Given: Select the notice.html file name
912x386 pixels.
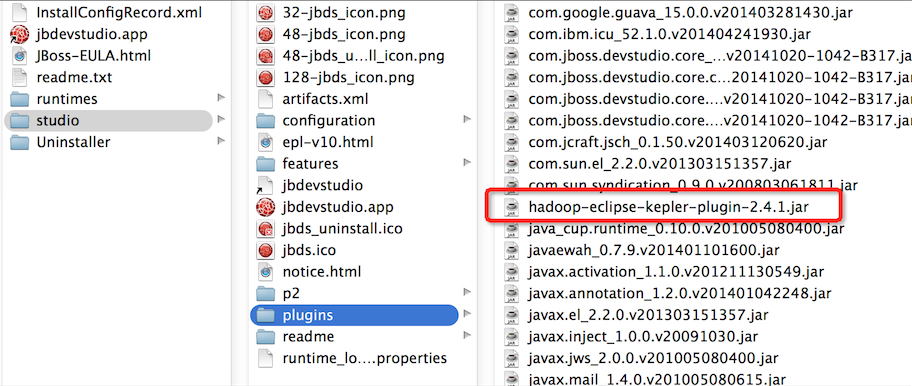Looking at the screenshot, I should [322, 271].
